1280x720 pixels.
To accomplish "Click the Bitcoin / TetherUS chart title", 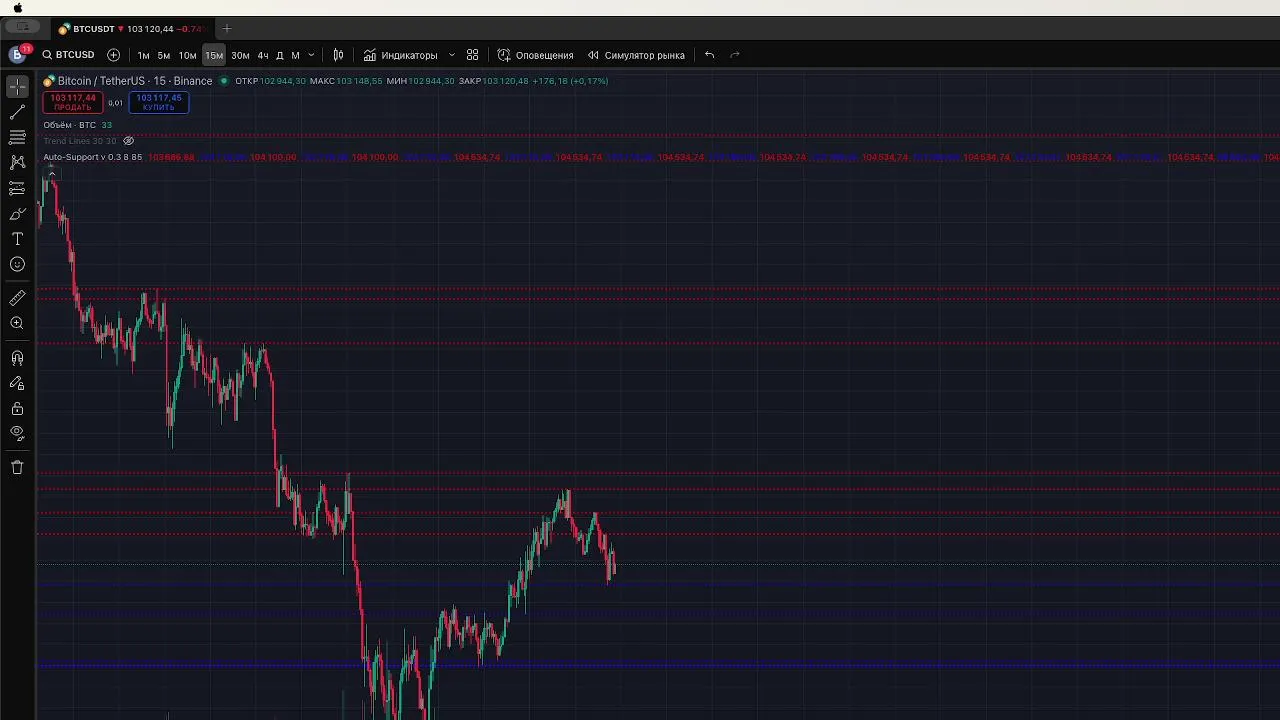I will [x=134, y=81].
